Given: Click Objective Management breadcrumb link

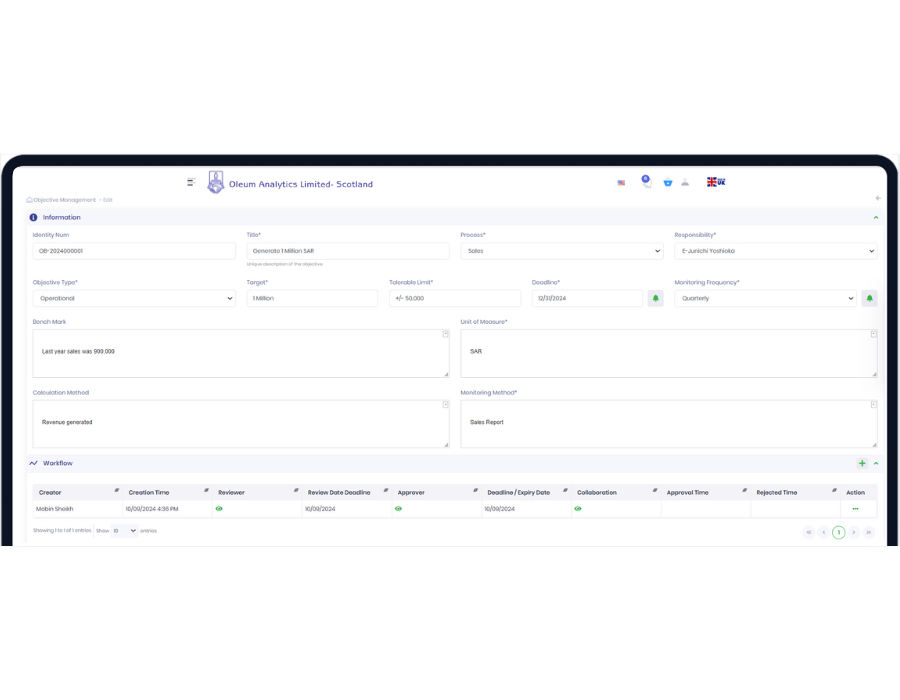Looking at the screenshot, I should pos(64,200).
